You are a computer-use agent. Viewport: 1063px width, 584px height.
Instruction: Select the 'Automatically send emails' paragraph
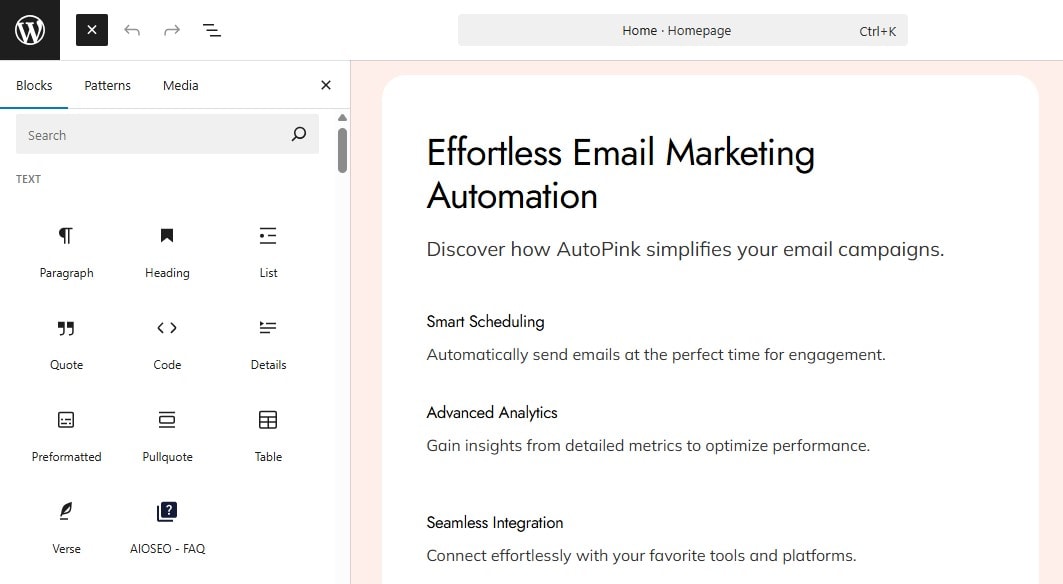pyautogui.click(x=656, y=355)
